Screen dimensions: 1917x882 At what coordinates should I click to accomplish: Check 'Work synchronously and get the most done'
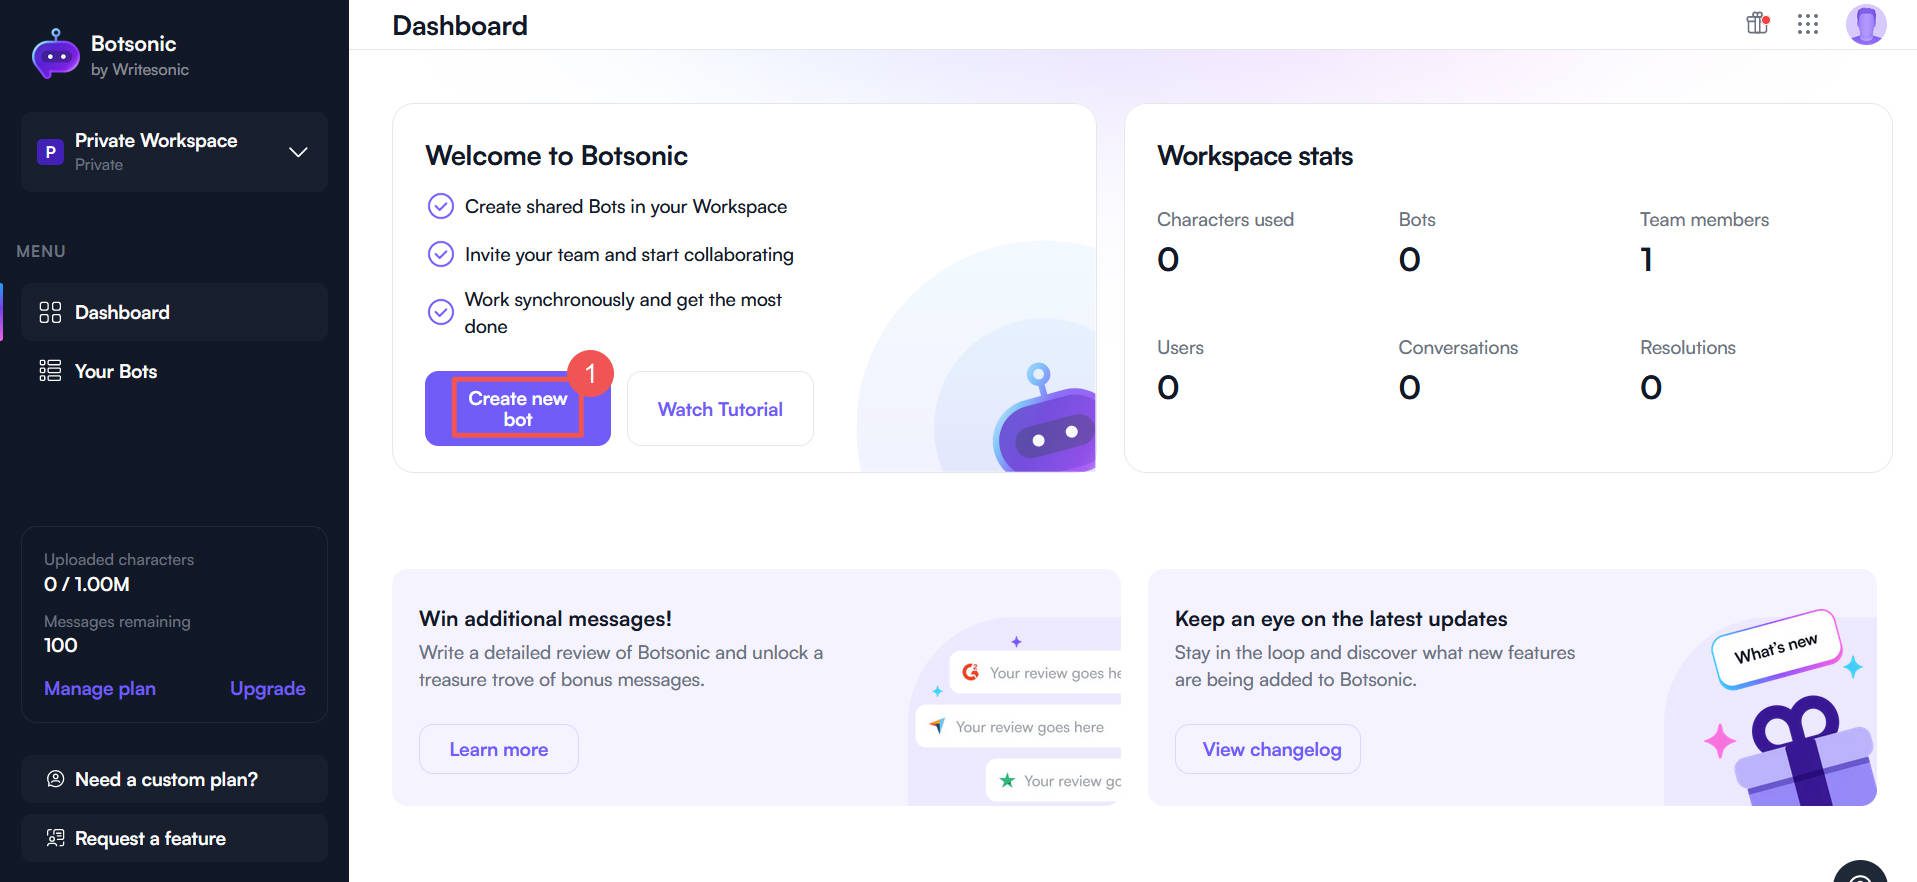(441, 311)
